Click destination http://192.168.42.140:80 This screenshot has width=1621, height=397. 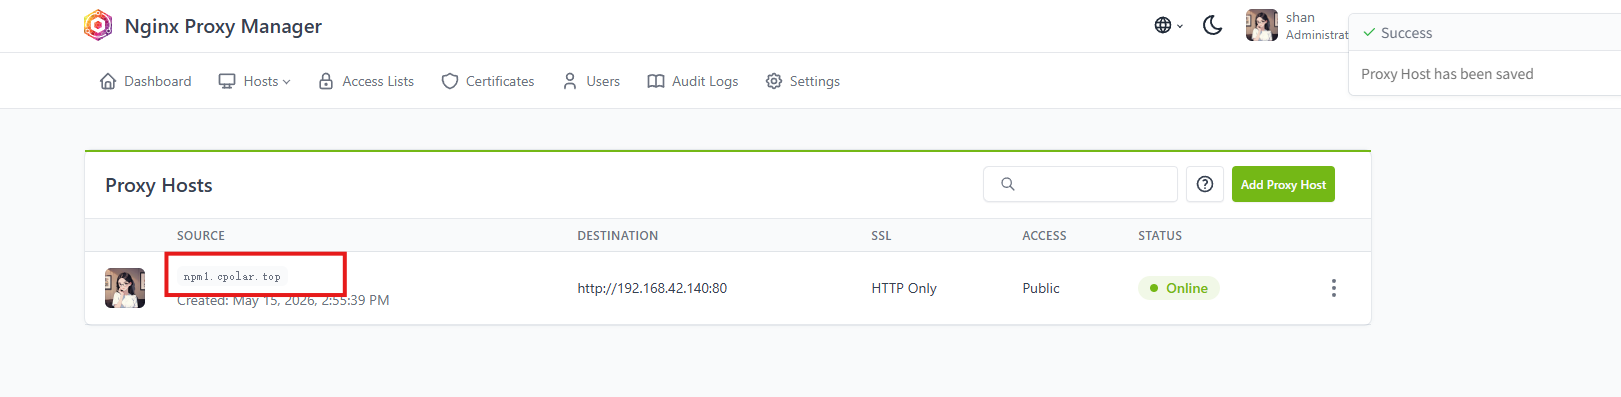(652, 288)
